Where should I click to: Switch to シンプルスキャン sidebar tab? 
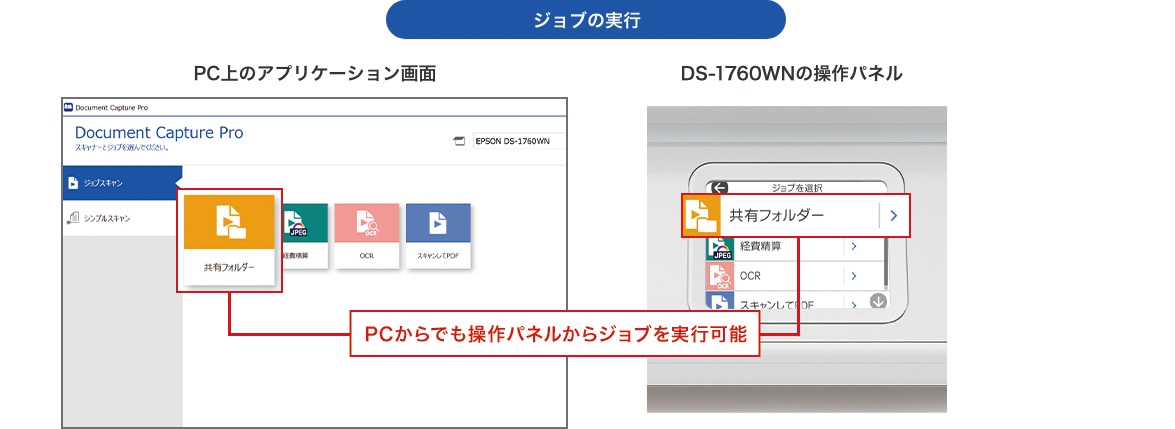click(121, 218)
